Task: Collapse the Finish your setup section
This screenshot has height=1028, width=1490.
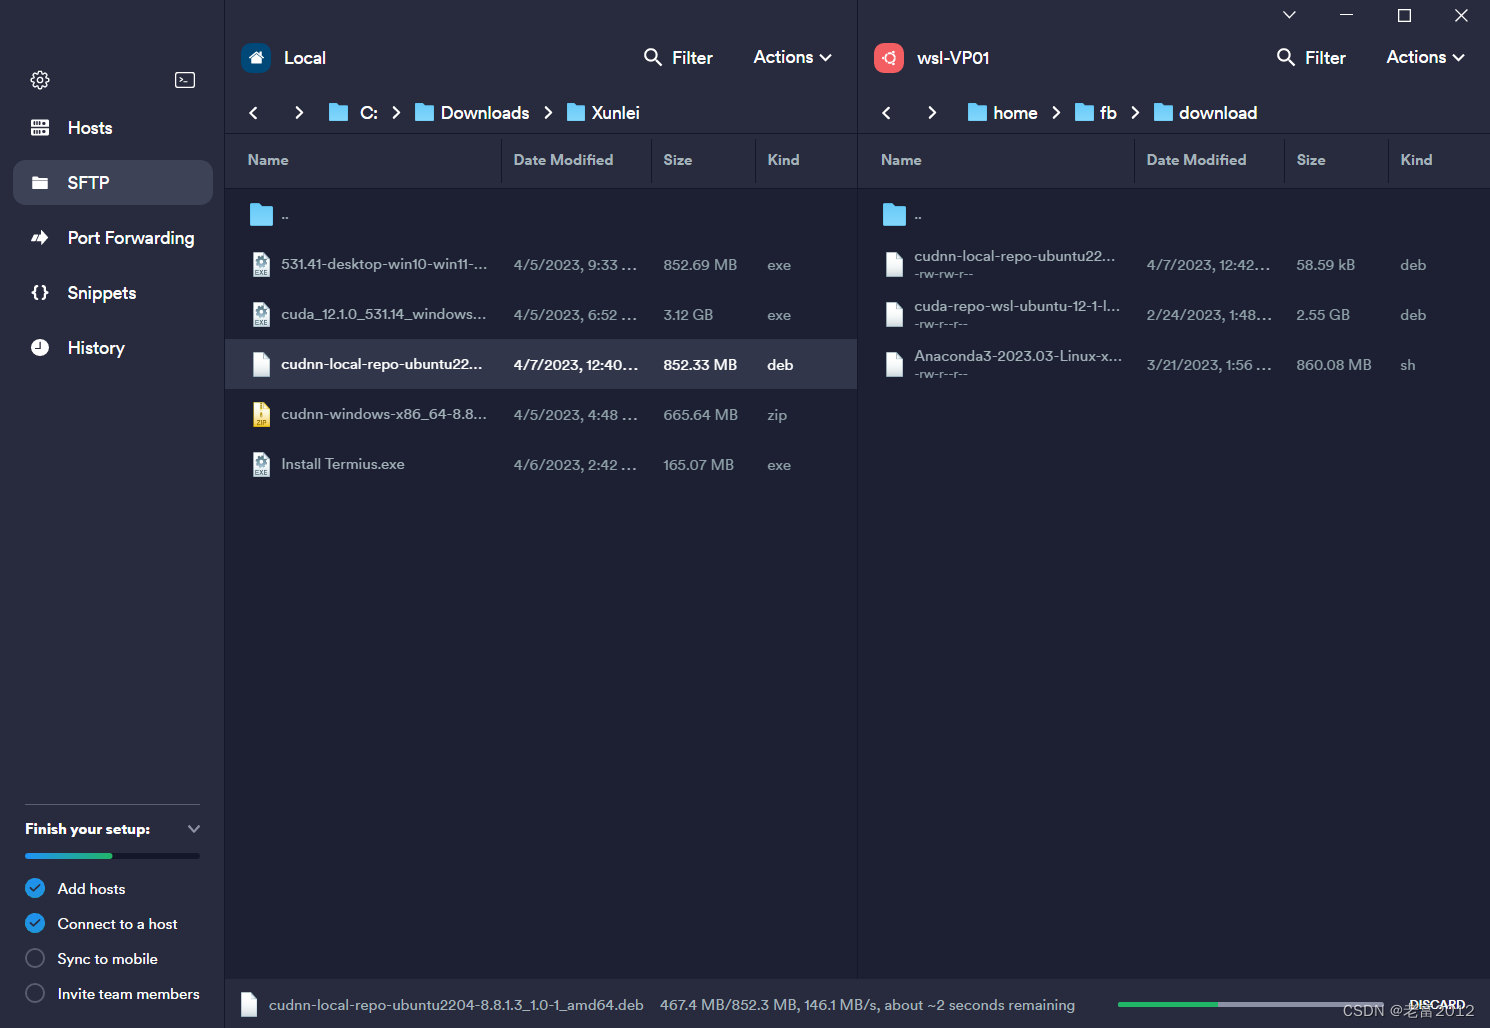Action: coord(193,828)
